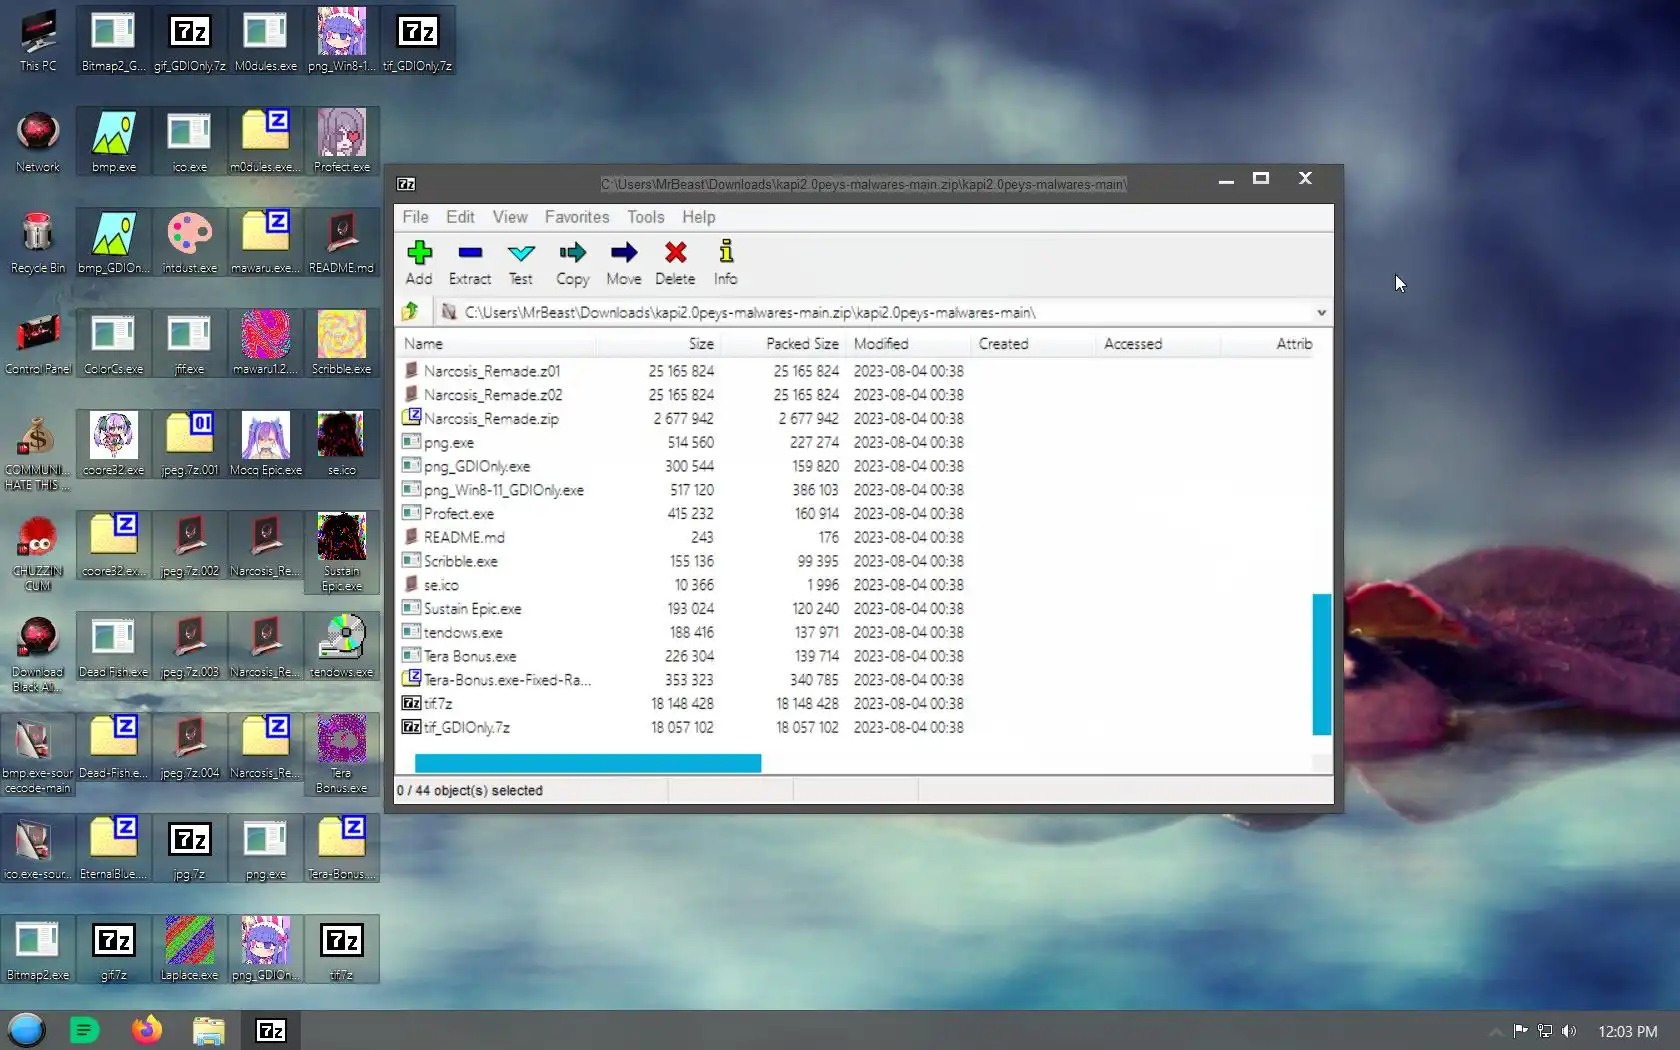Click into the archive path address field
Screen dimensions: 1680x1050
coord(885,312)
